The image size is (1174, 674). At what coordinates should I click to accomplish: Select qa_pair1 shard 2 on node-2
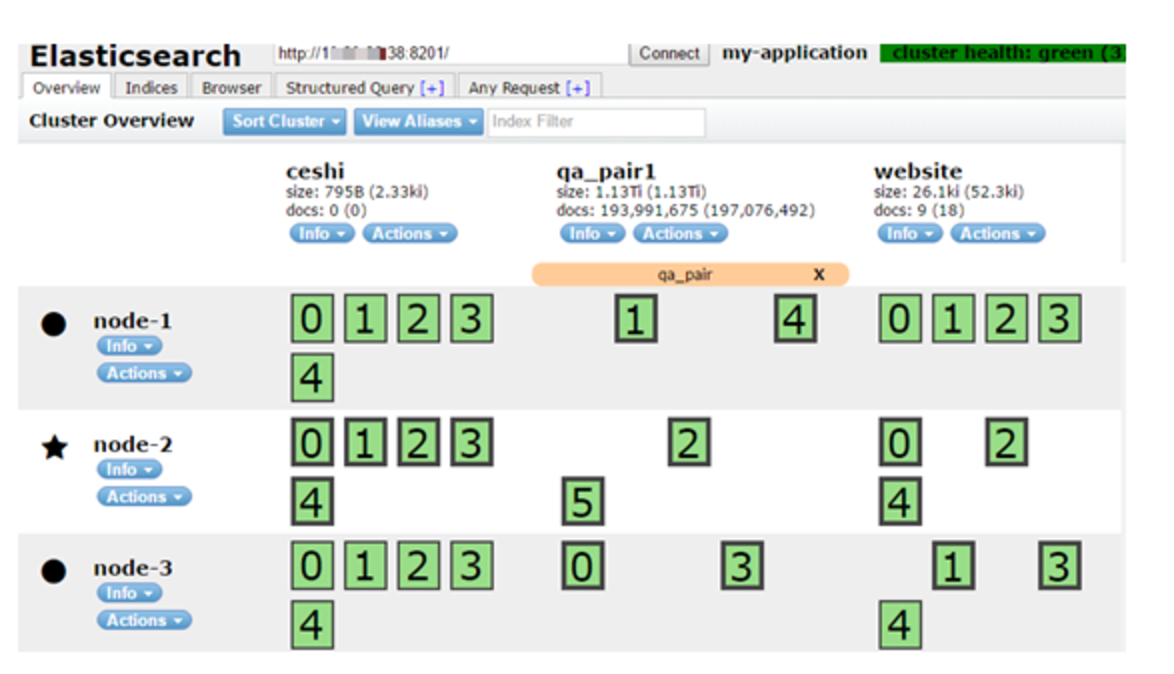(689, 443)
